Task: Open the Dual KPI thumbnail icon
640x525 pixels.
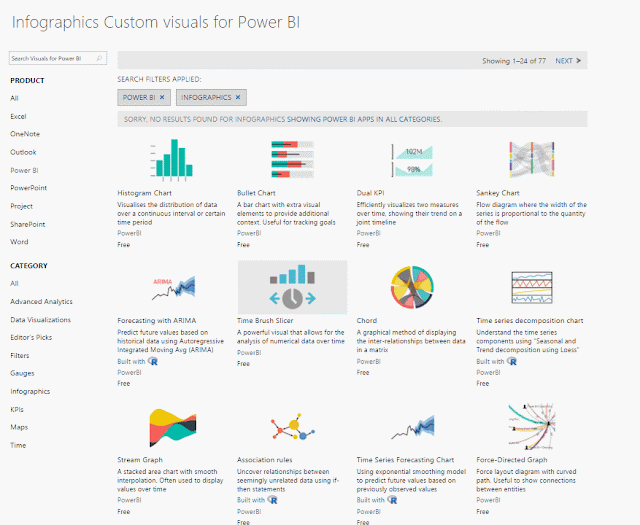Action: pos(412,160)
